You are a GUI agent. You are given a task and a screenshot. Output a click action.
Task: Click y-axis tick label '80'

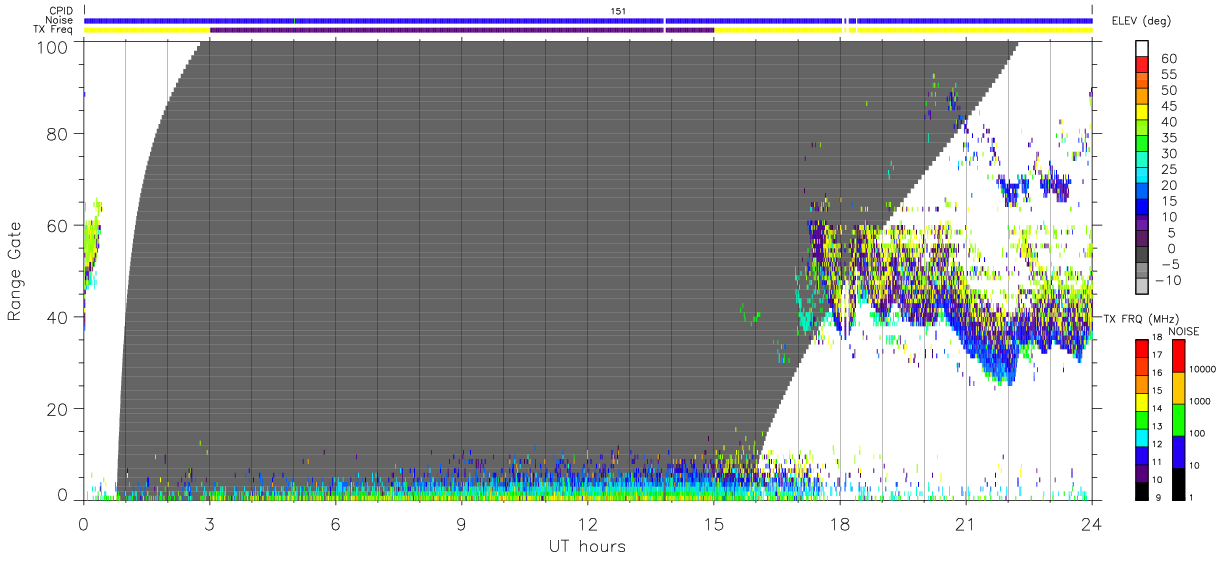click(59, 133)
